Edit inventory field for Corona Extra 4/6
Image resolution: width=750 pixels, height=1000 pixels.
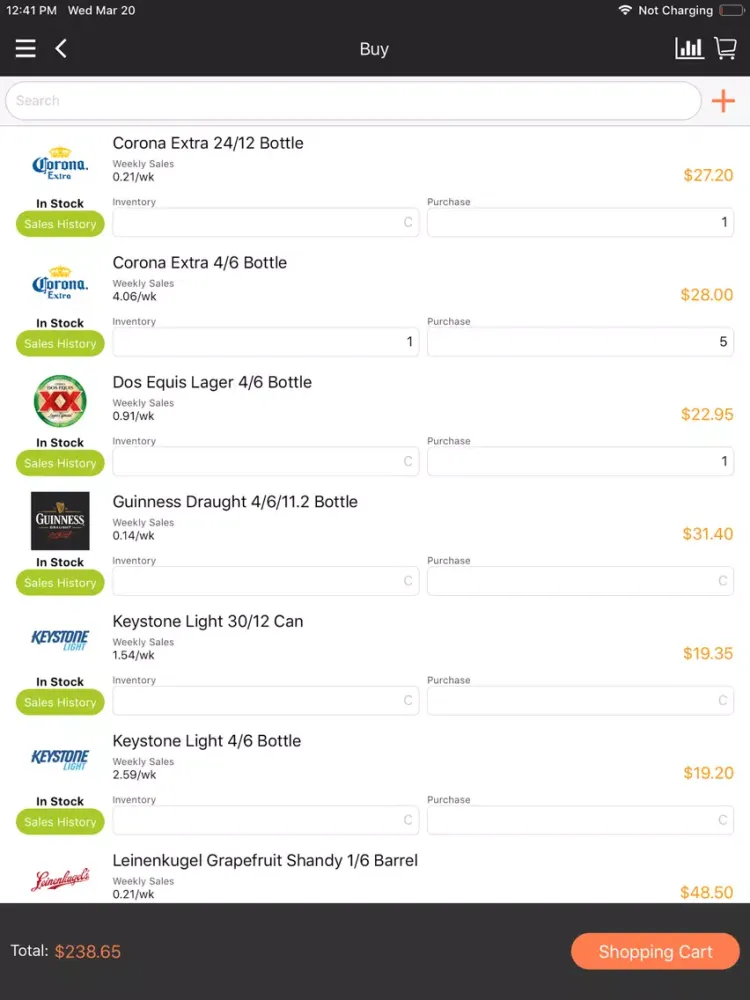click(x=265, y=342)
